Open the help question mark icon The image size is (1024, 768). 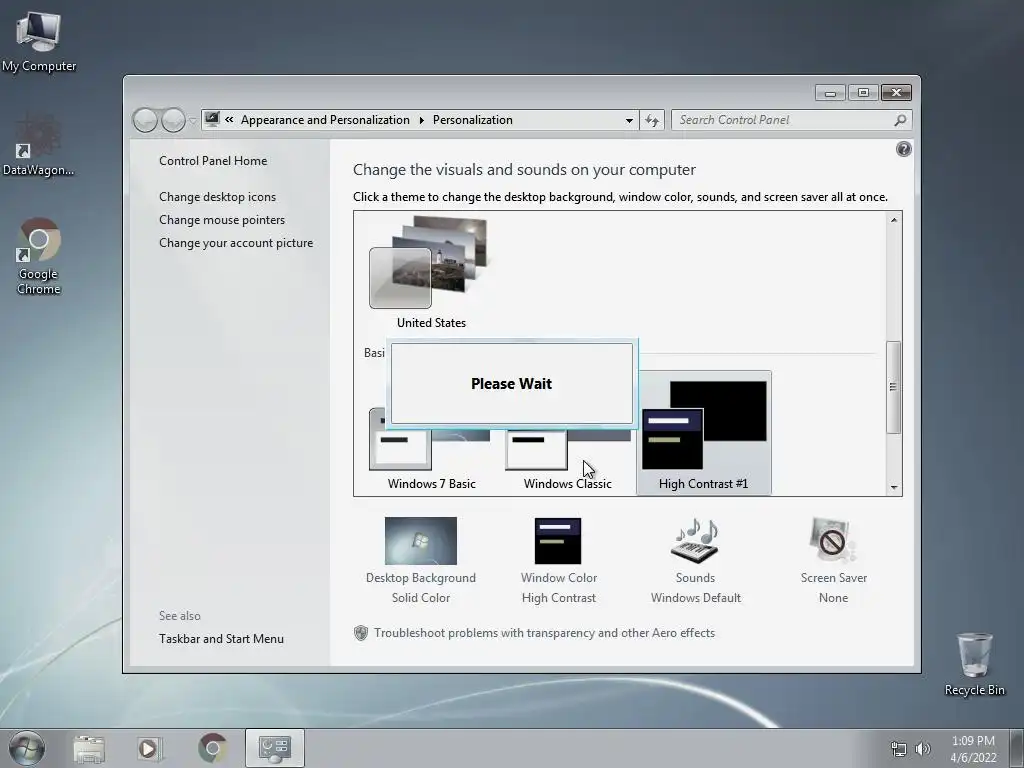point(903,150)
